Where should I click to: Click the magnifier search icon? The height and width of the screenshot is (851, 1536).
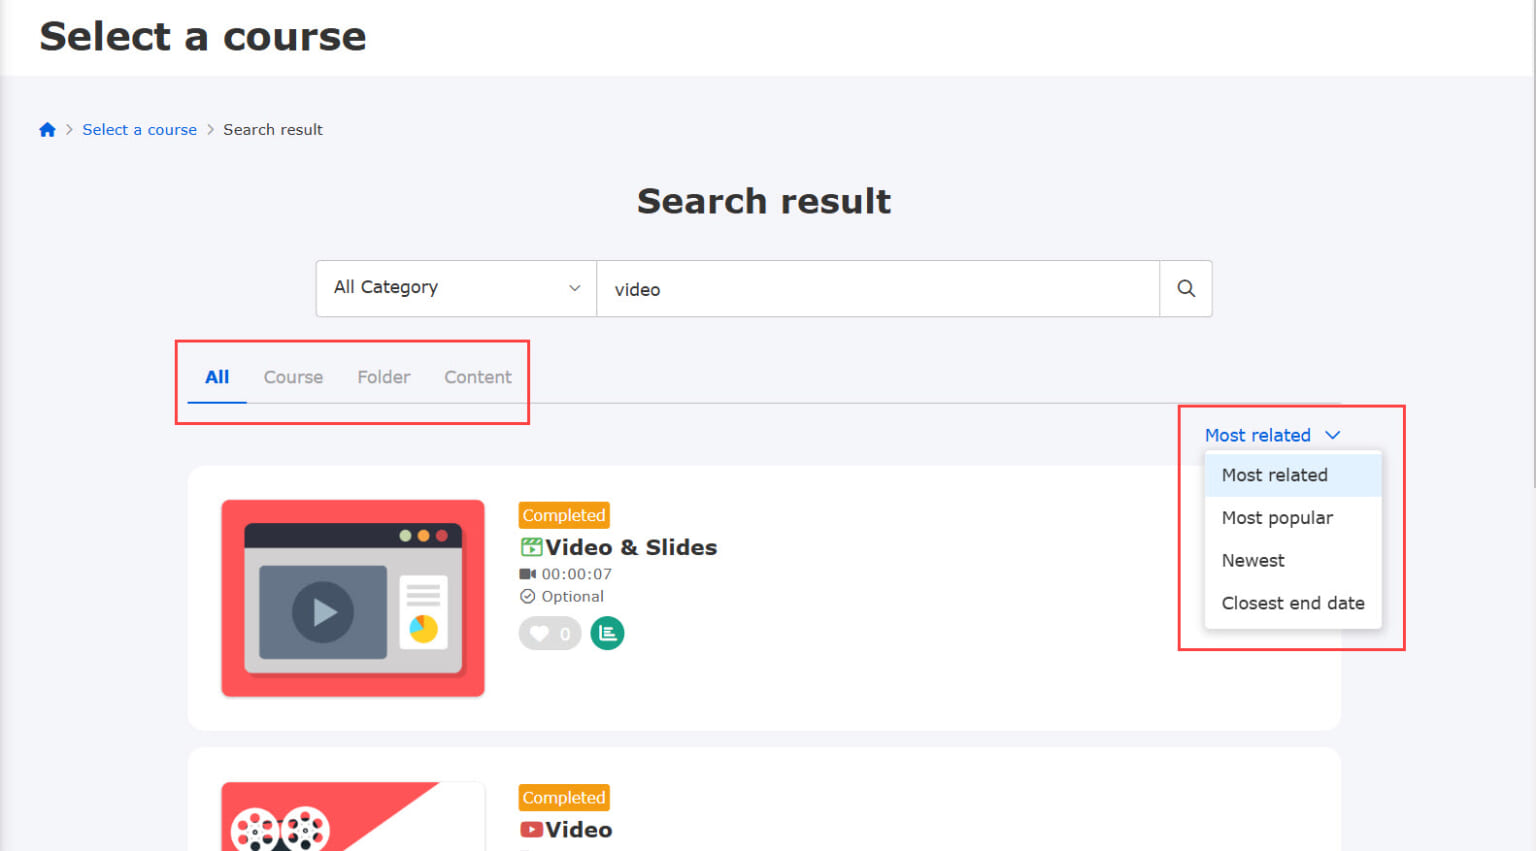(x=1186, y=288)
